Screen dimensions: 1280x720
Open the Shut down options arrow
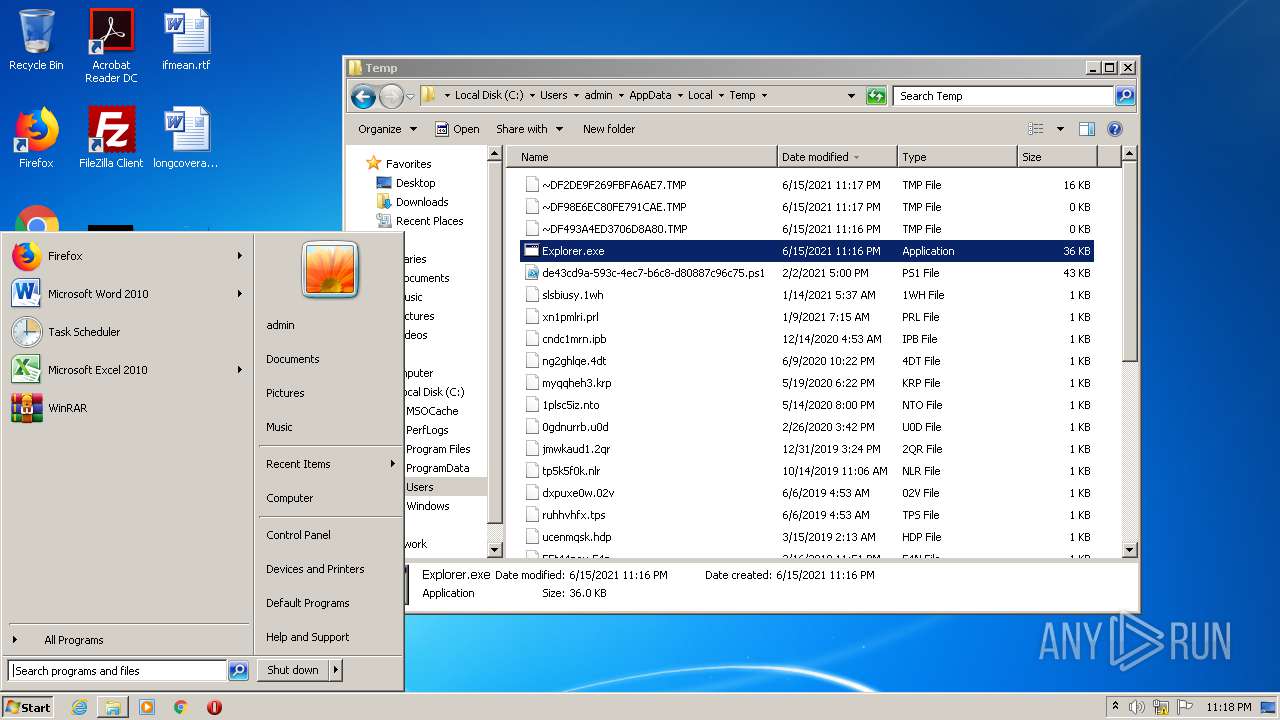(x=336, y=670)
